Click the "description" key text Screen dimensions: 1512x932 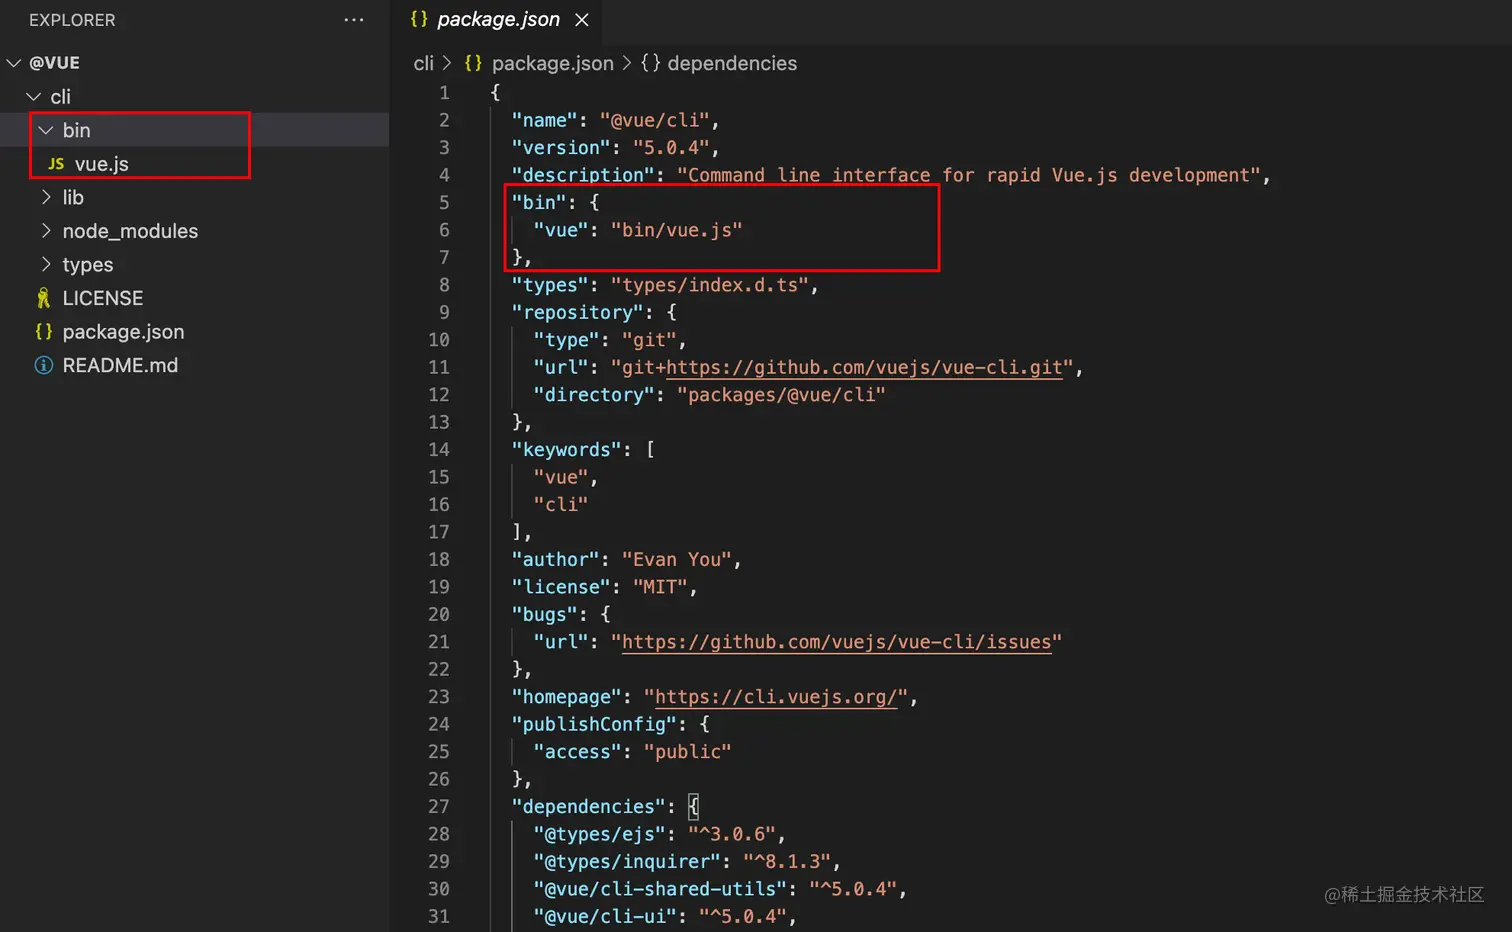pyautogui.click(x=583, y=175)
